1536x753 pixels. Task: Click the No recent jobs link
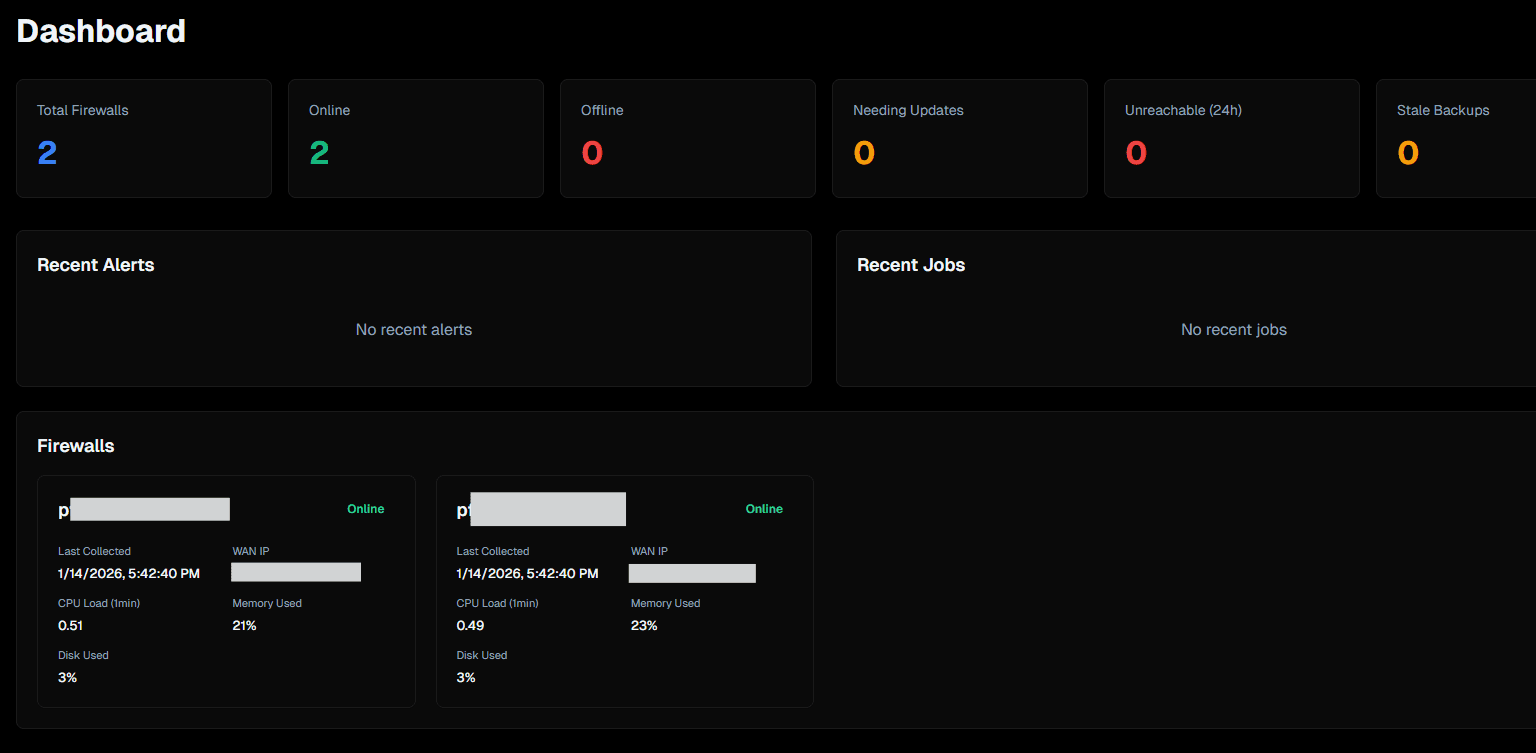click(x=1233, y=329)
